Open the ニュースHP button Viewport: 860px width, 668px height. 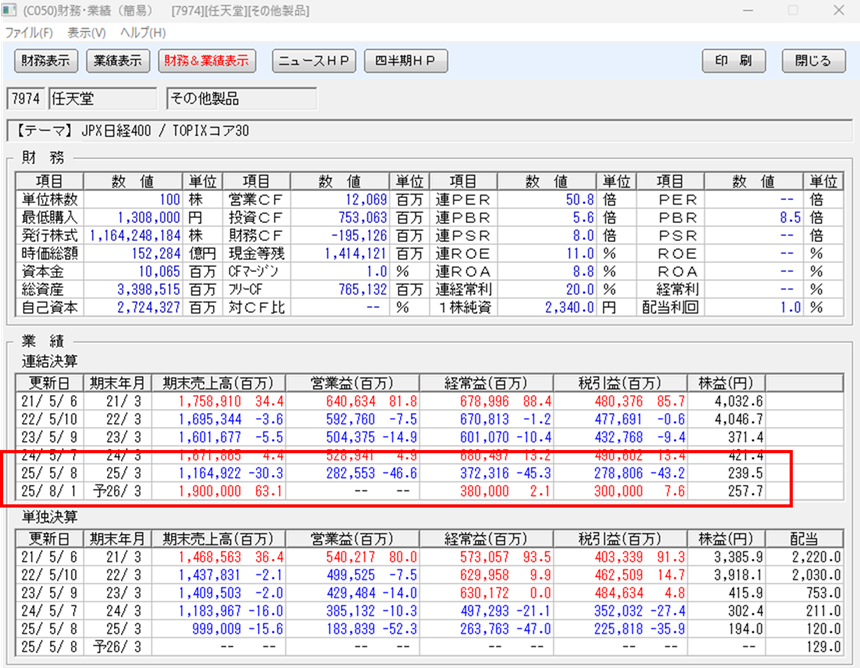[314, 60]
